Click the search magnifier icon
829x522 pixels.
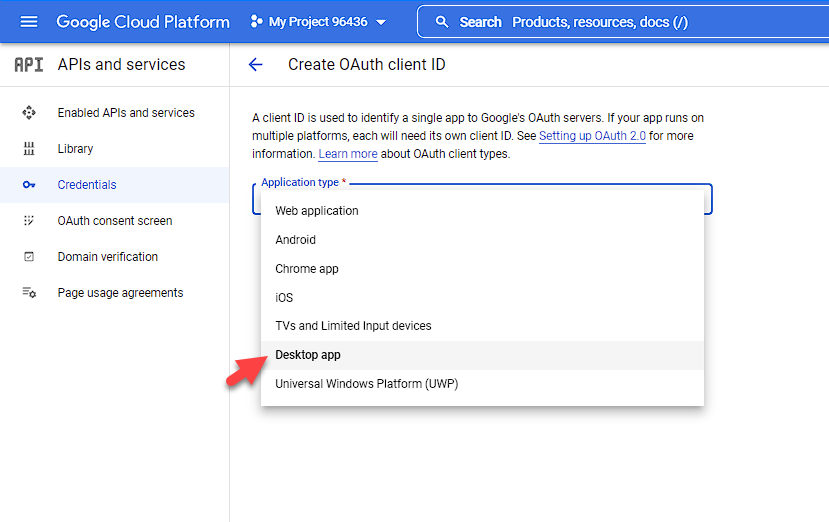click(442, 22)
